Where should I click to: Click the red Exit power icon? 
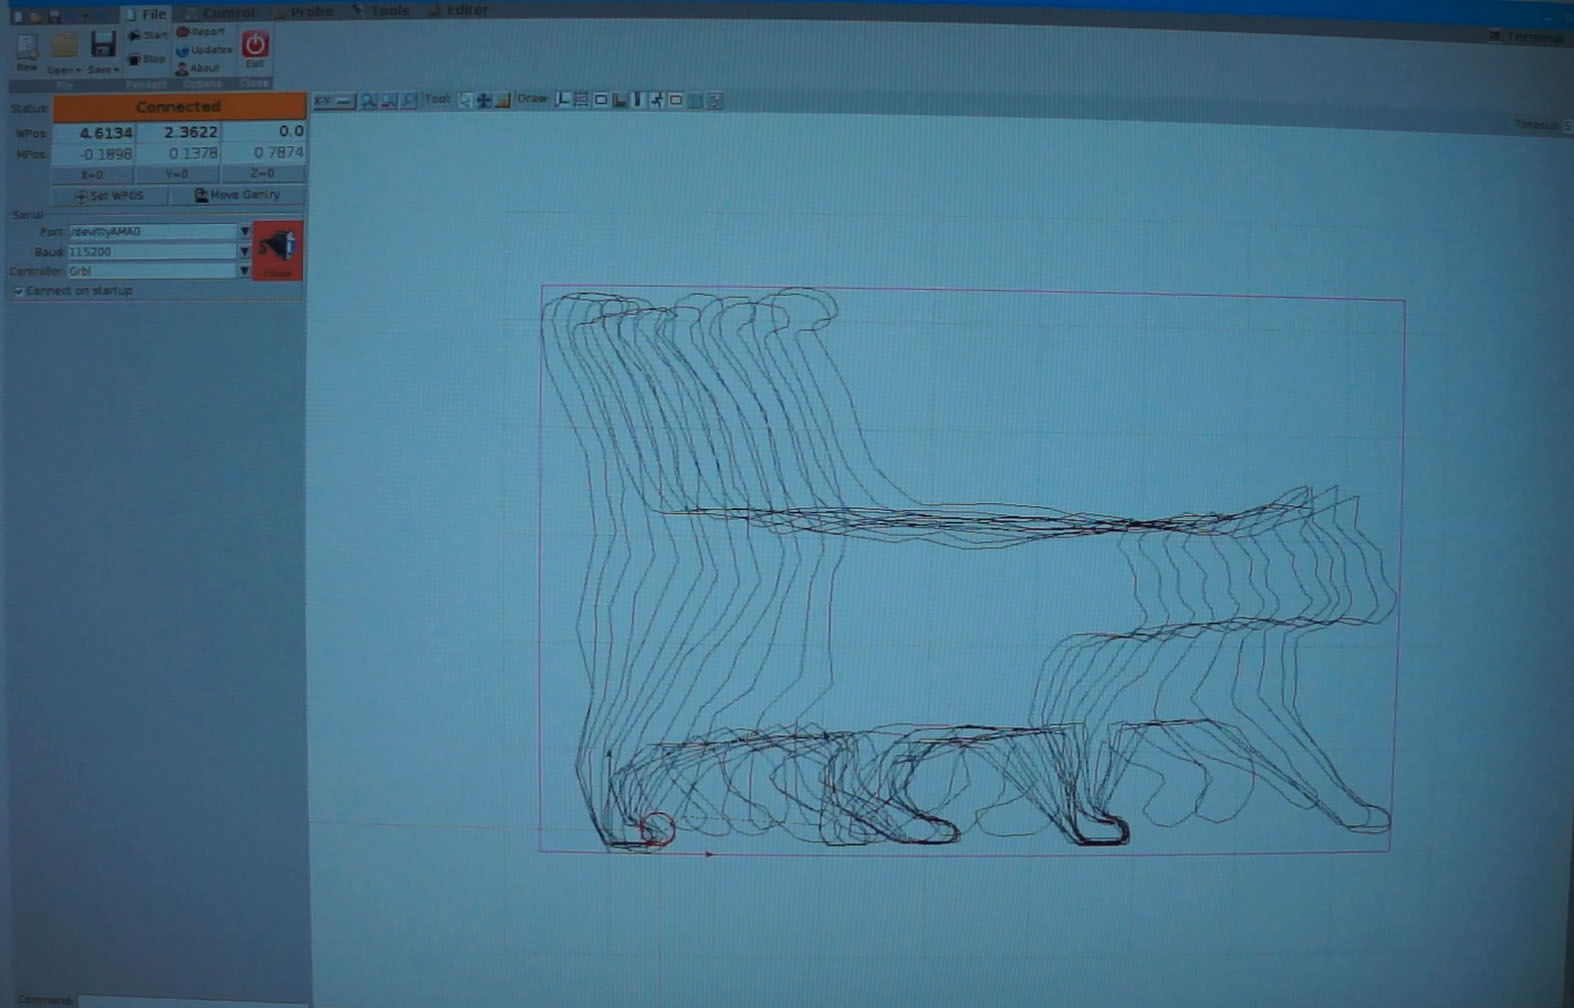tap(255, 45)
